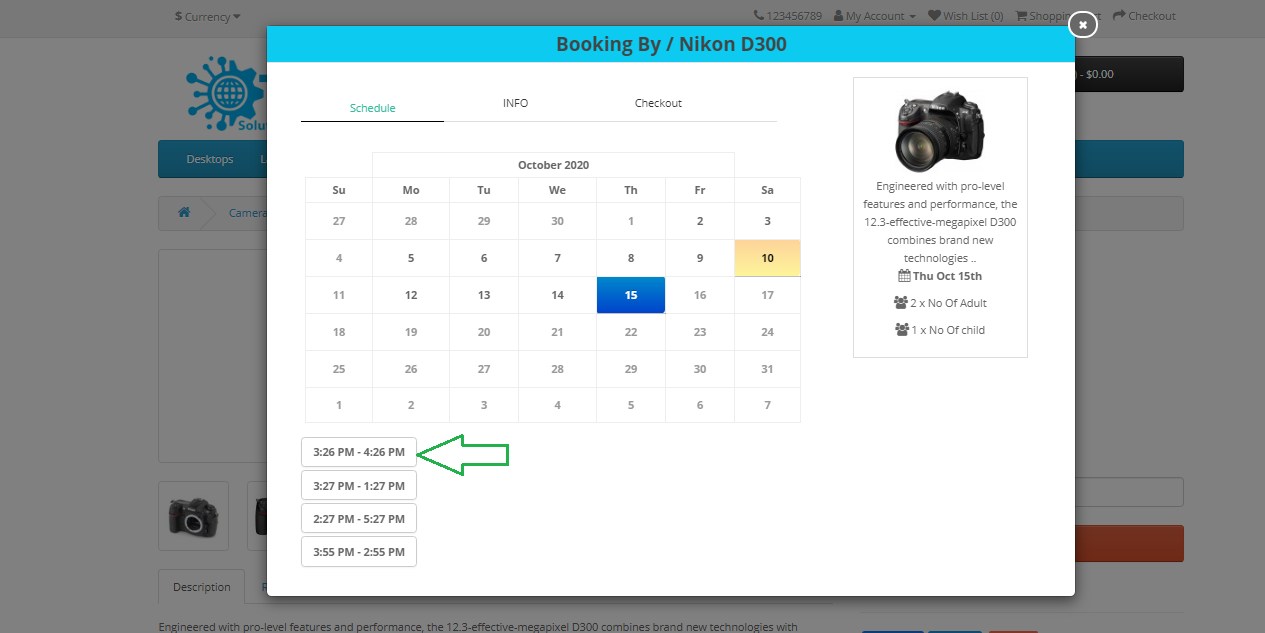
Task: Click the Nikon D300 photo in the booking summary
Action: [940, 130]
